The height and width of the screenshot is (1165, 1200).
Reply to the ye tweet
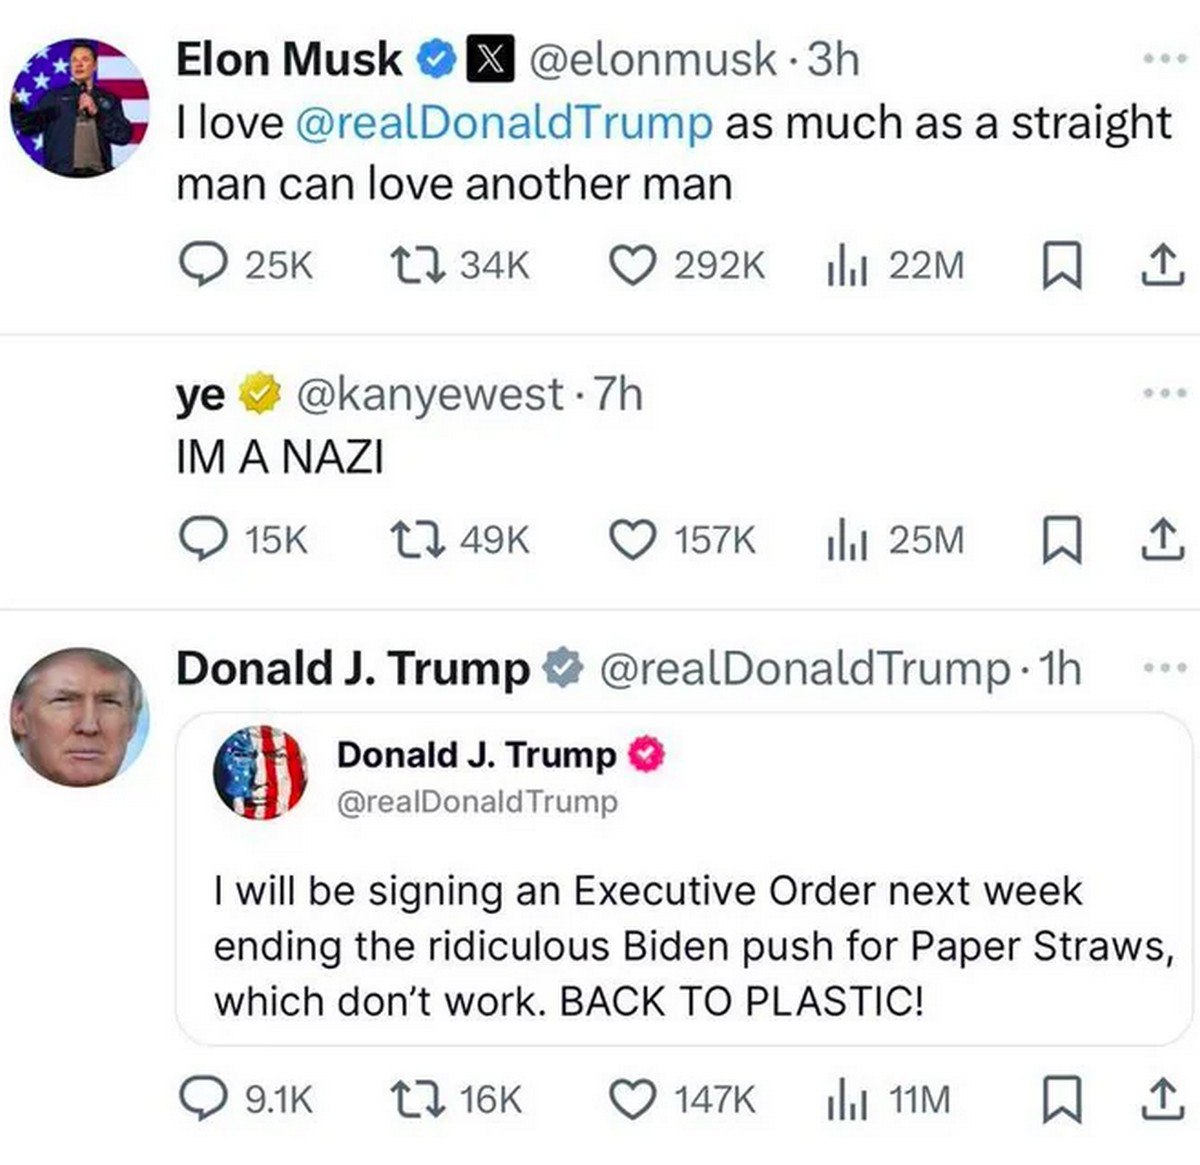[243, 540]
